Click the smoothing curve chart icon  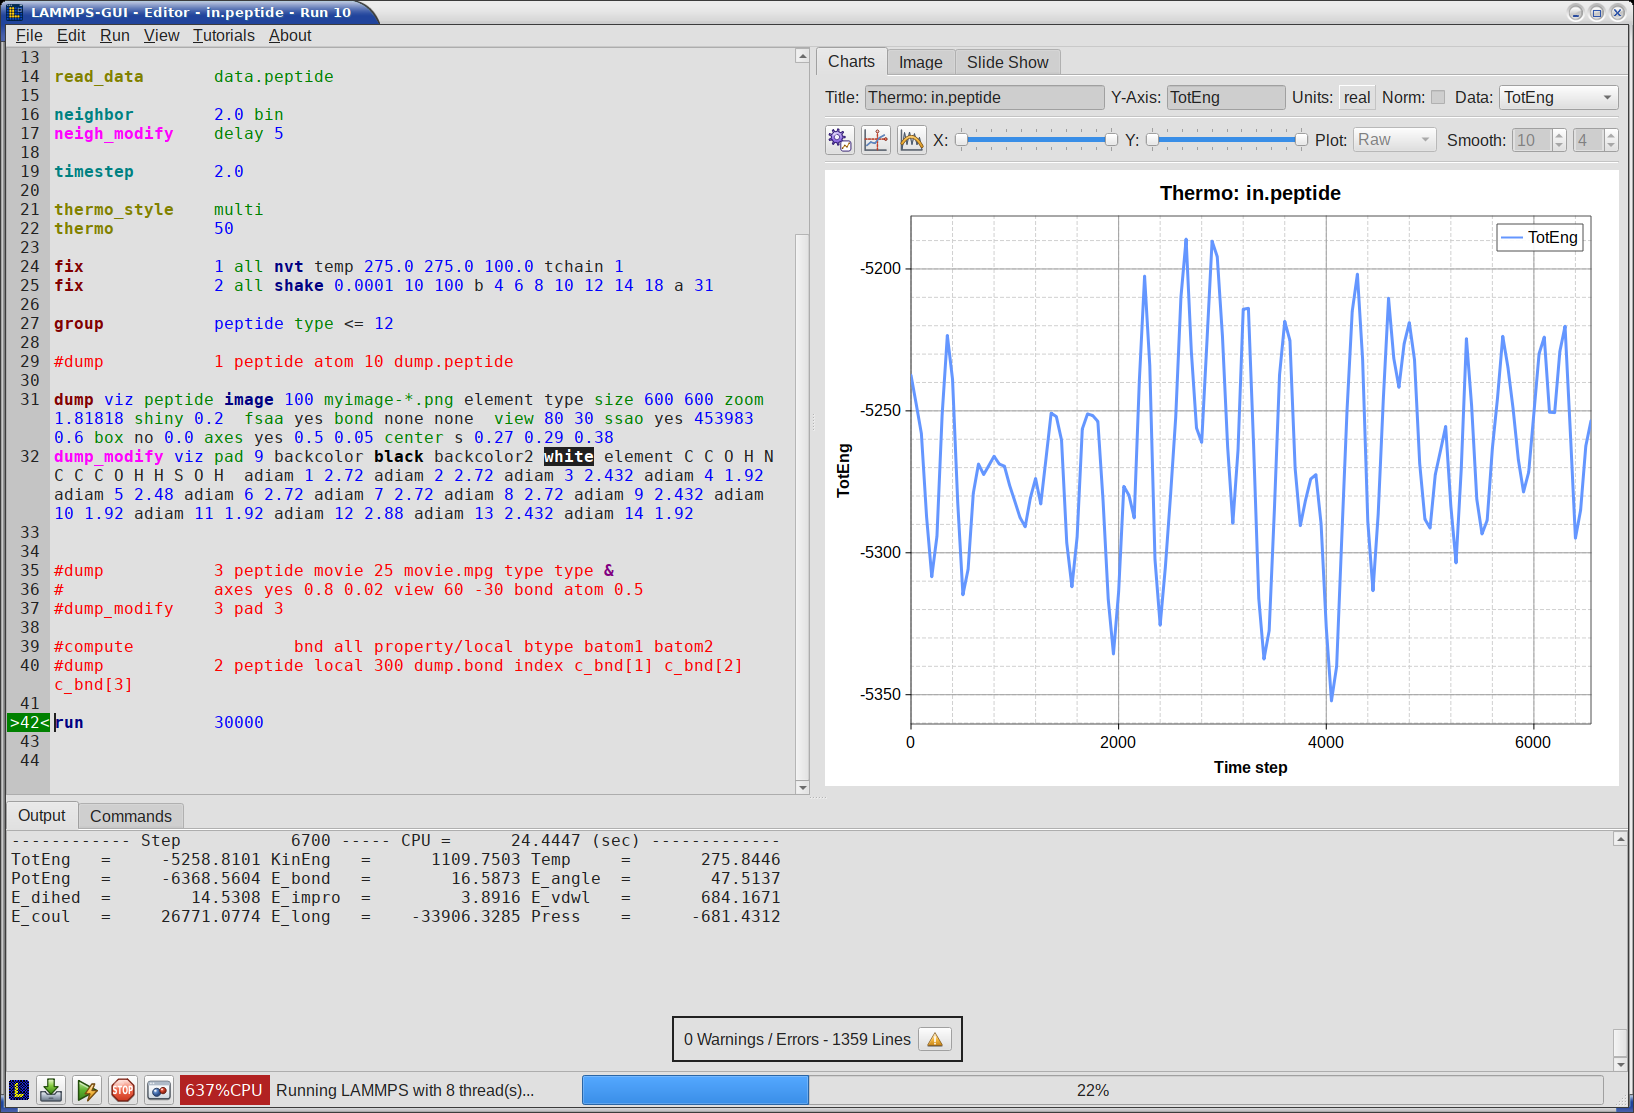pyautogui.click(x=912, y=140)
